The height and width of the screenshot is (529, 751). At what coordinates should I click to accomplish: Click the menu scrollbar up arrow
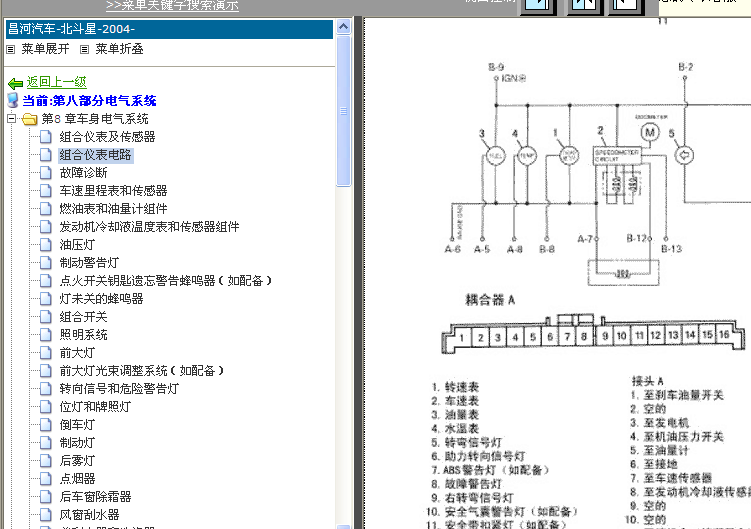(343, 27)
